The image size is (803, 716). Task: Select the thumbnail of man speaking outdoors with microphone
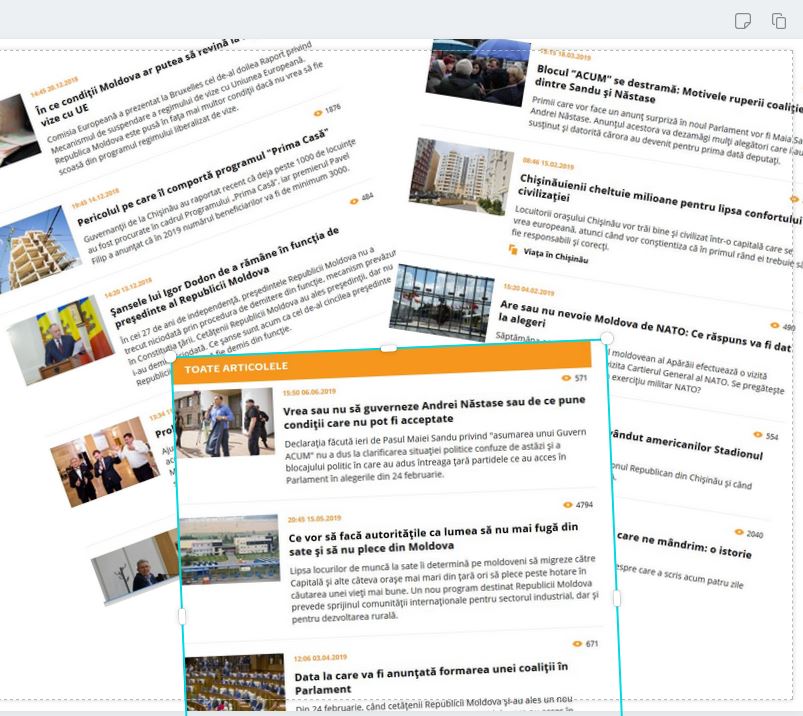coord(224,424)
